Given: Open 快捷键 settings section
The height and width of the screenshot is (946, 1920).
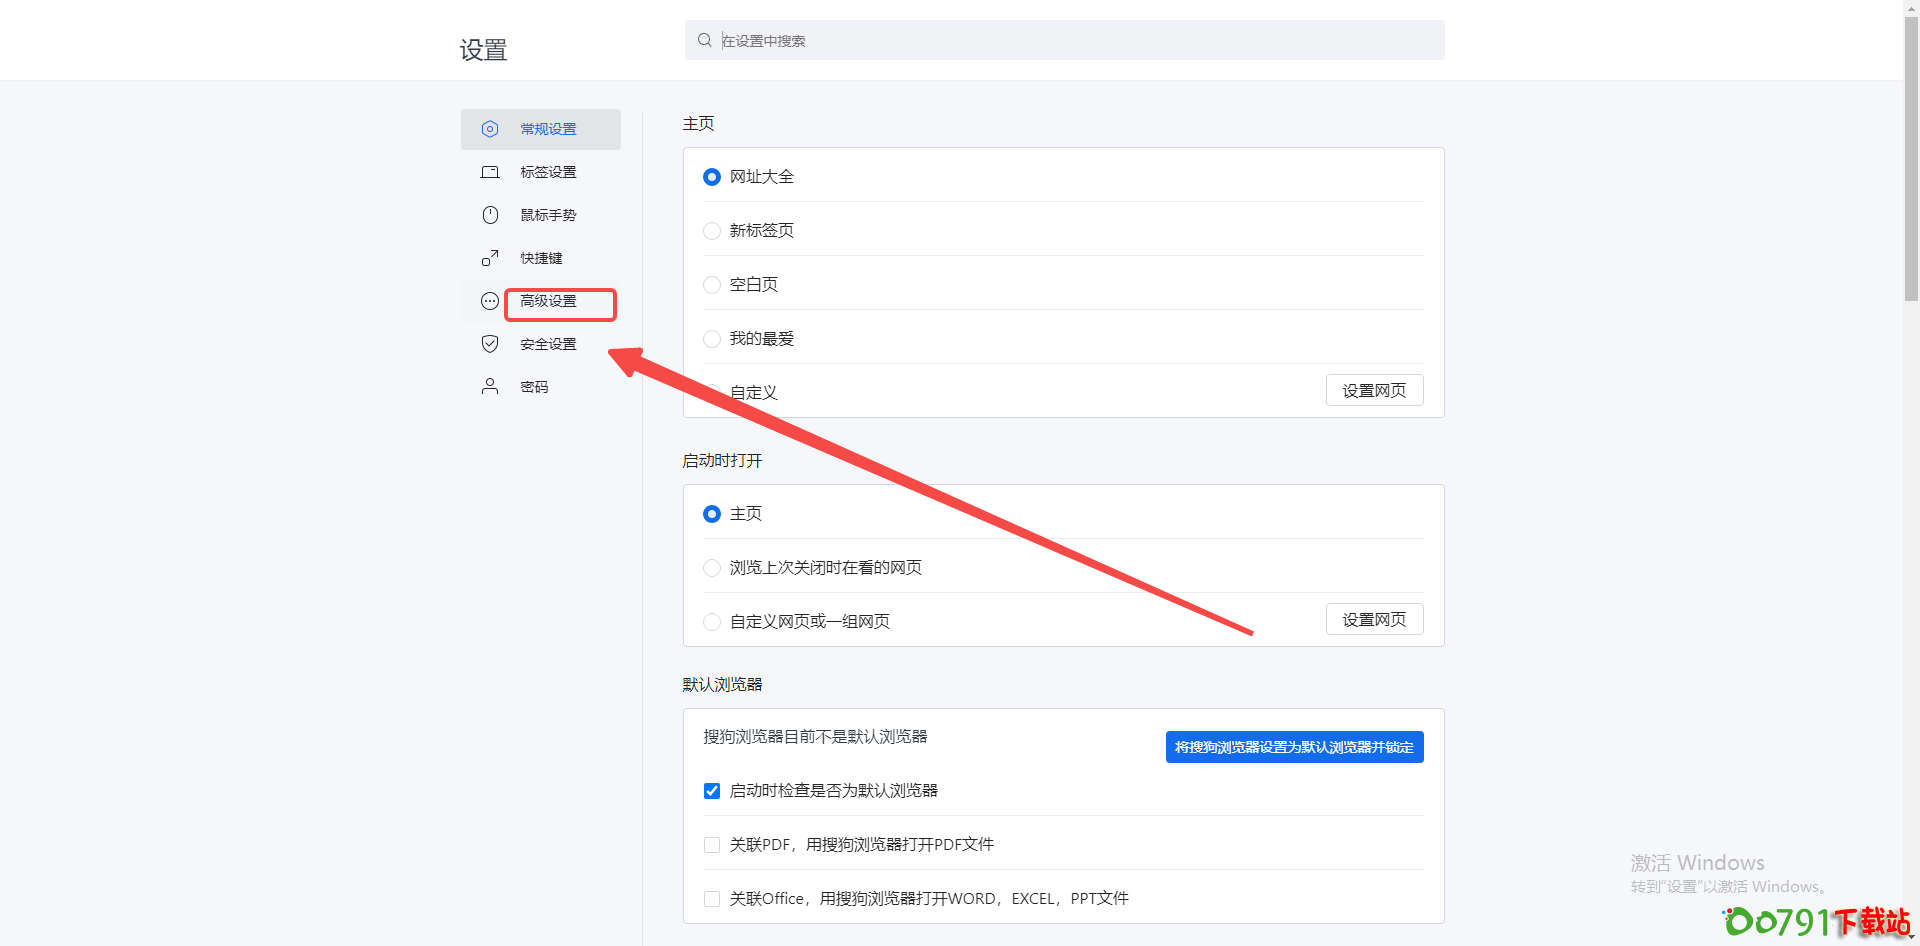Looking at the screenshot, I should 541,258.
